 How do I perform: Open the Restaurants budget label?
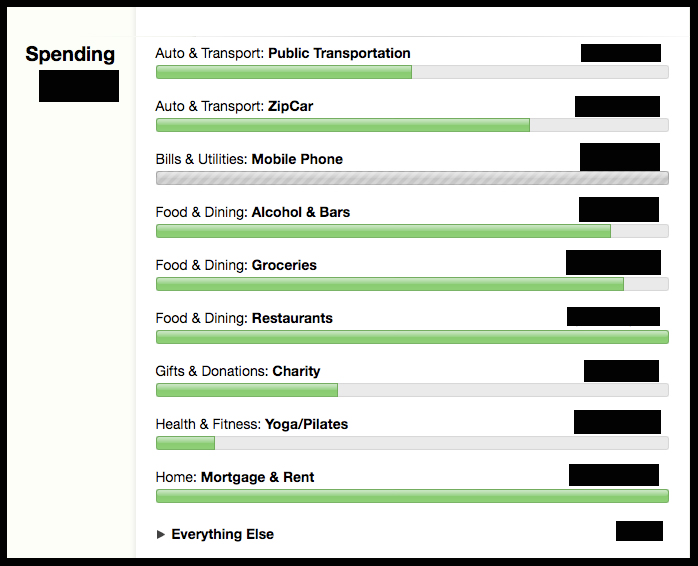click(x=244, y=318)
